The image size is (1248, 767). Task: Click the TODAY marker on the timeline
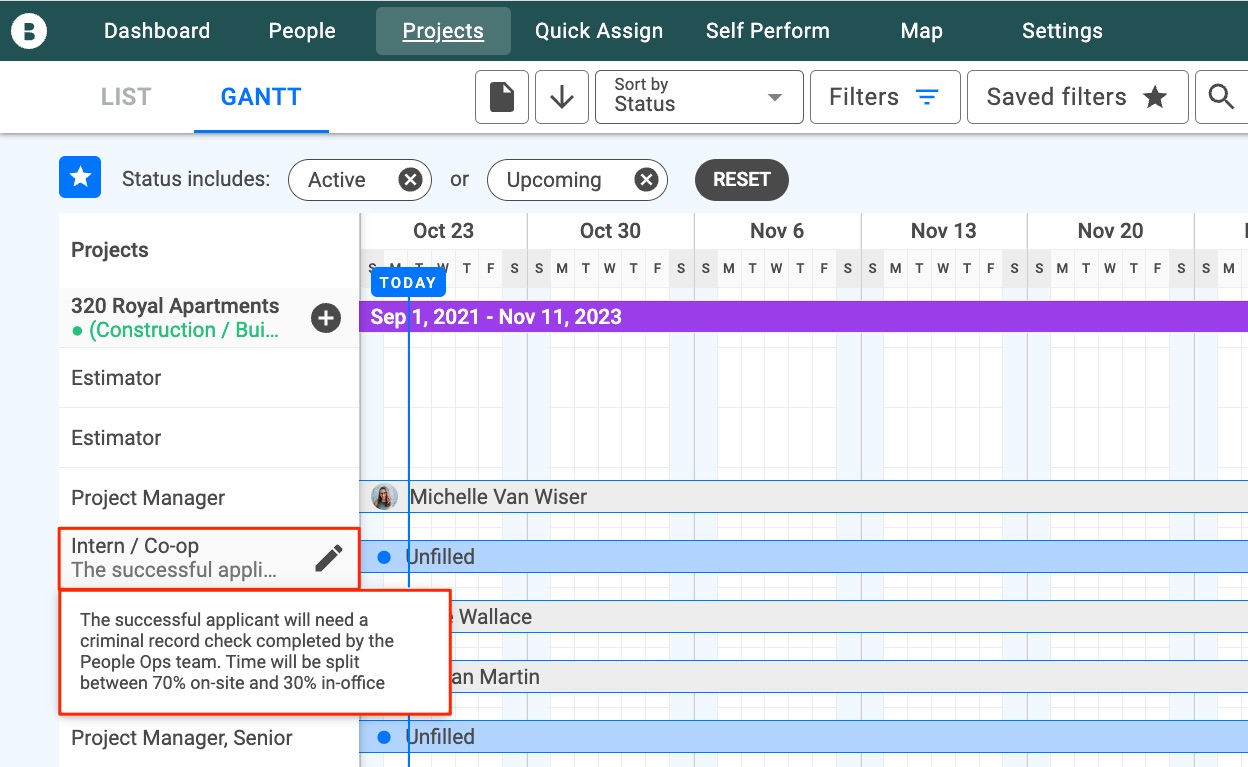[408, 282]
